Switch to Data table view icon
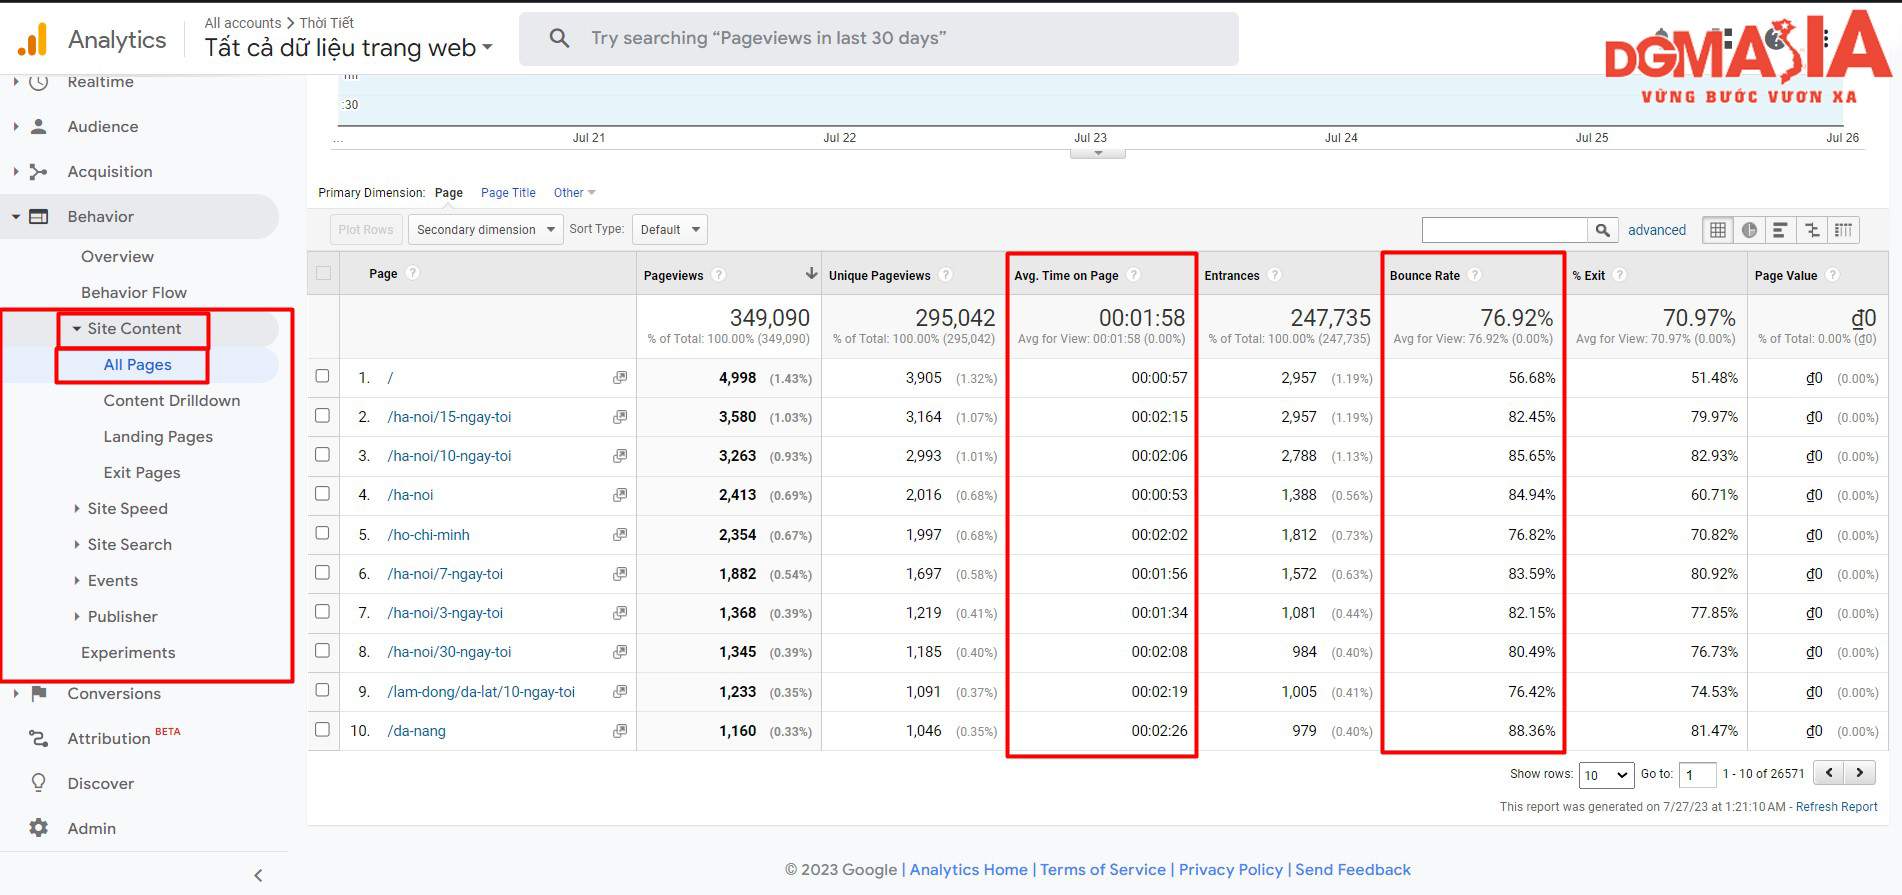Image resolution: width=1902 pixels, height=895 pixels. tap(1718, 230)
